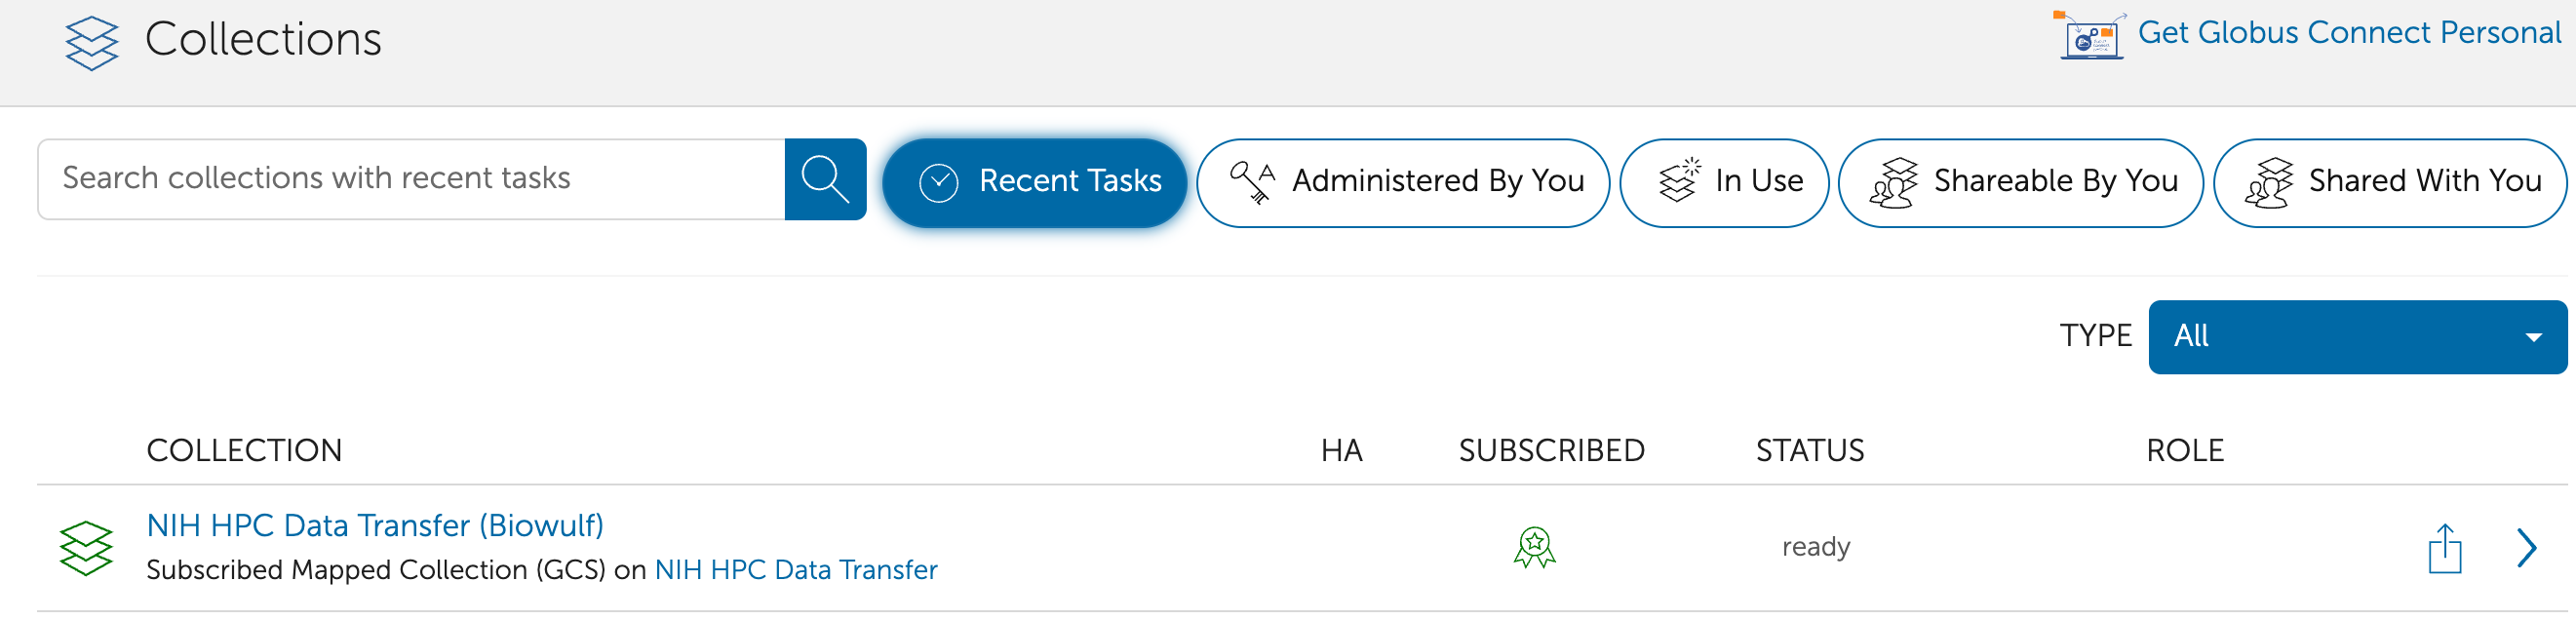Open the Get Globus Connect Personal link

2349,33
